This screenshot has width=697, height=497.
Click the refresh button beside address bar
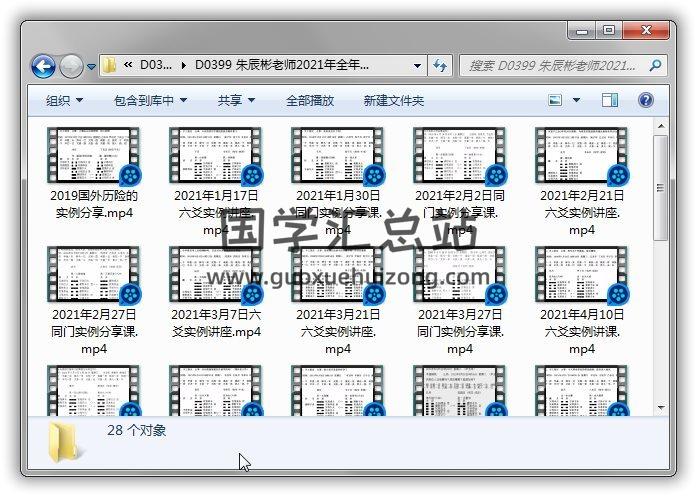tap(440, 66)
